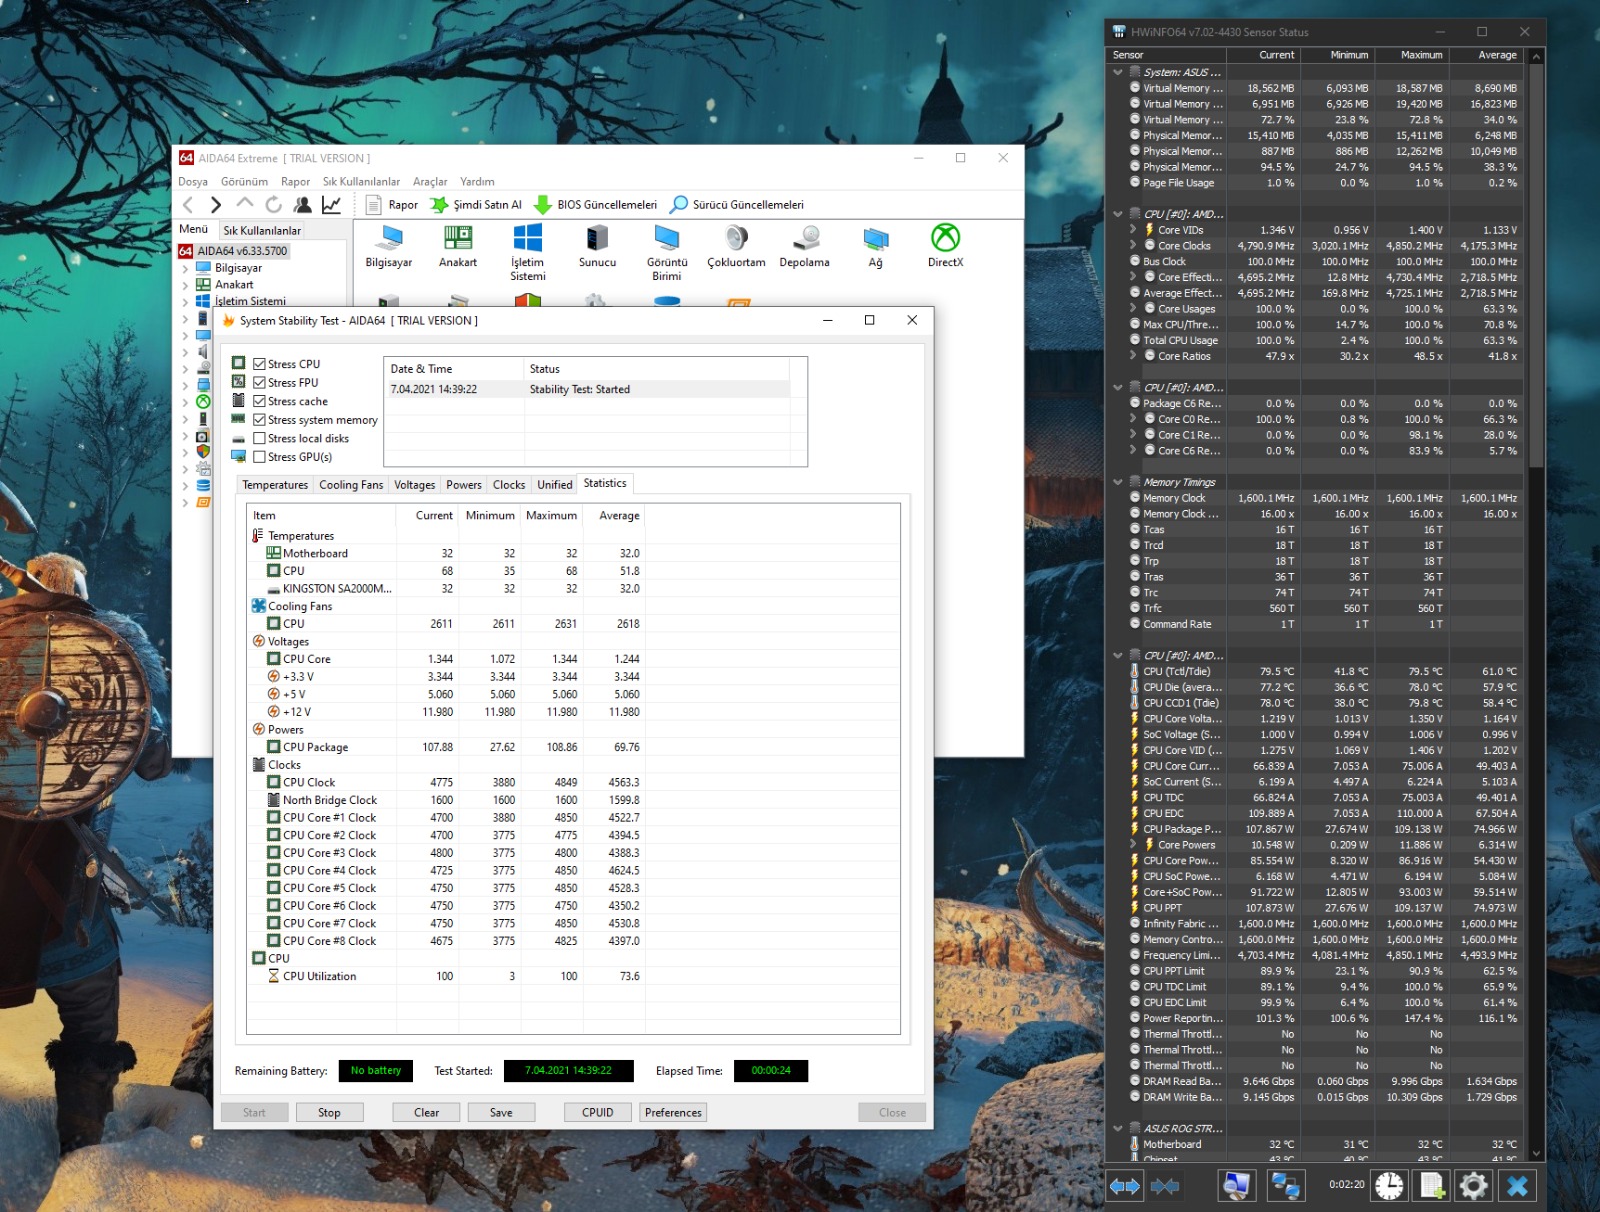Click HWiNFO clock reset icon
The image size is (1600, 1212).
click(1389, 1186)
